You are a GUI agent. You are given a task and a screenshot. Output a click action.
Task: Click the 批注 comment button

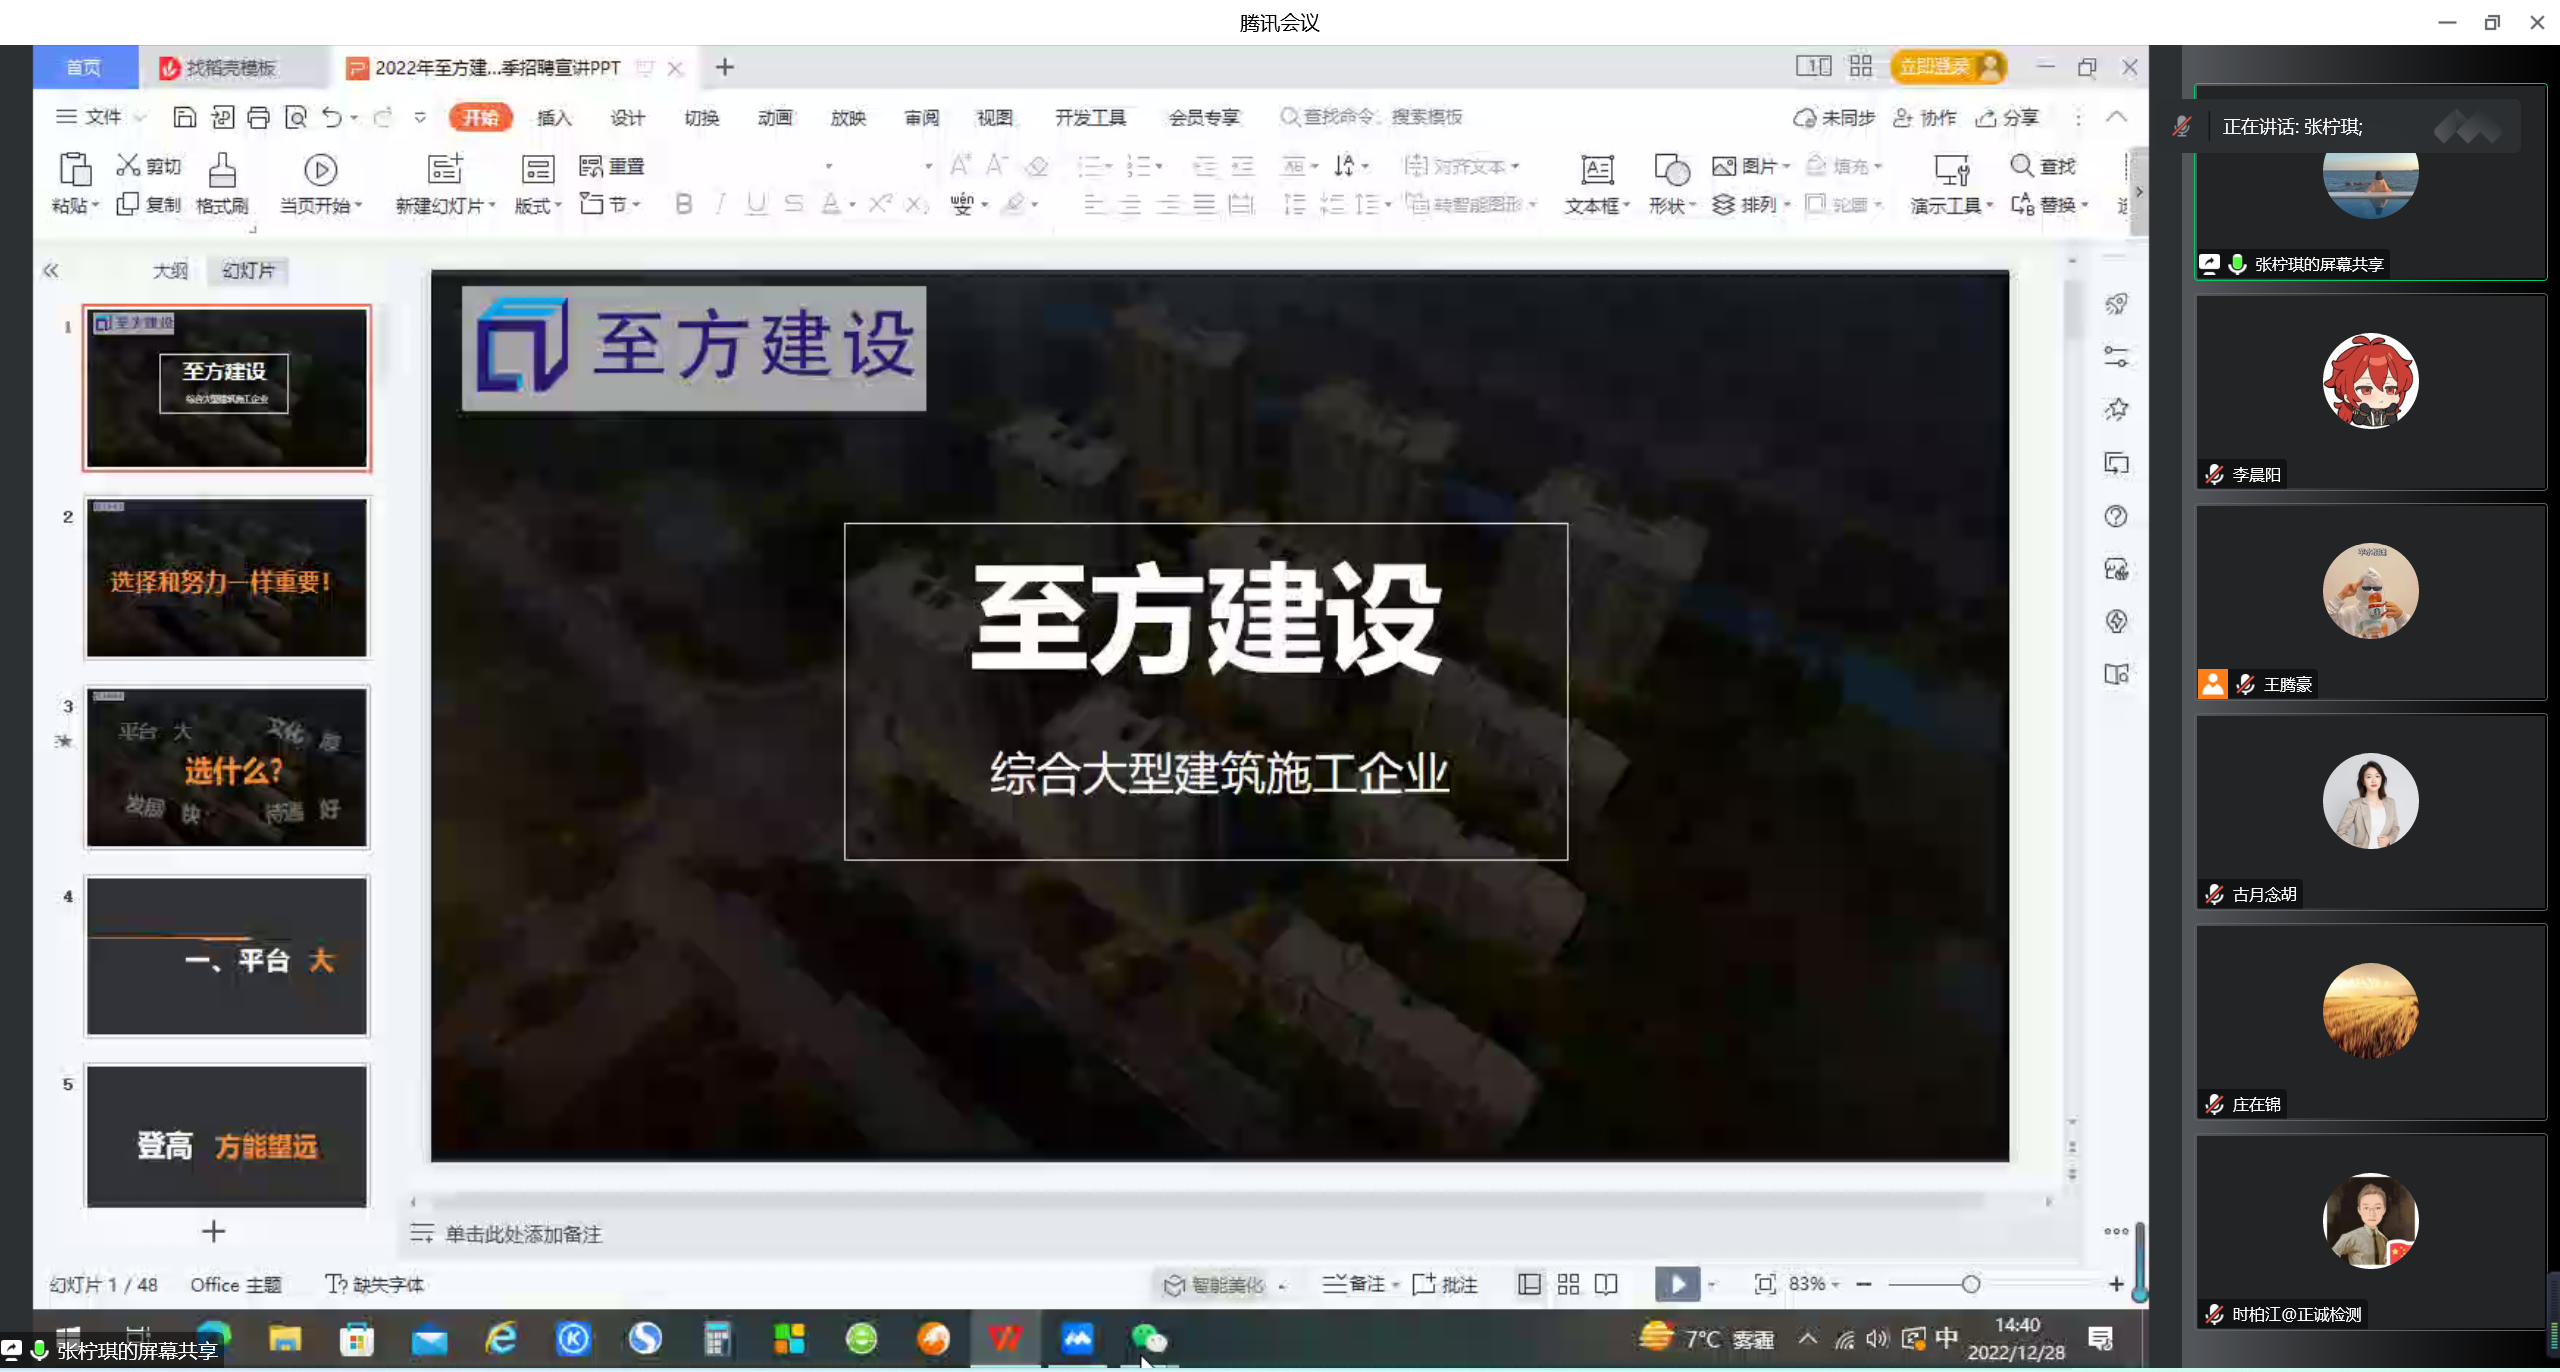[1445, 1284]
